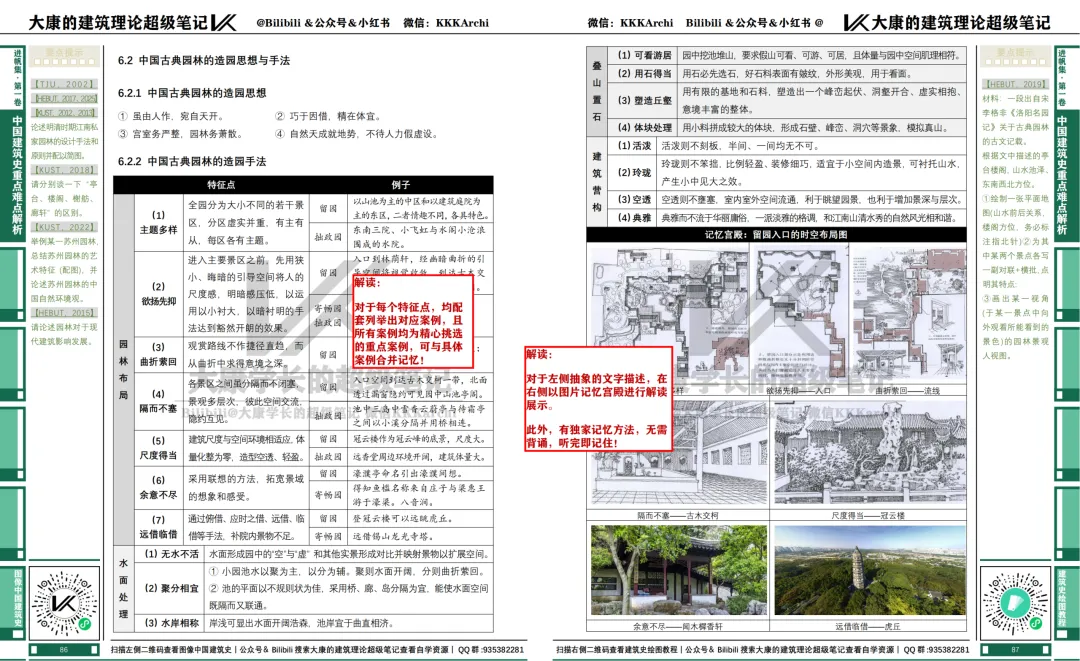Open the 虎丘 pagoda aerial photo
1080x661 pixels.
pos(869,570)
